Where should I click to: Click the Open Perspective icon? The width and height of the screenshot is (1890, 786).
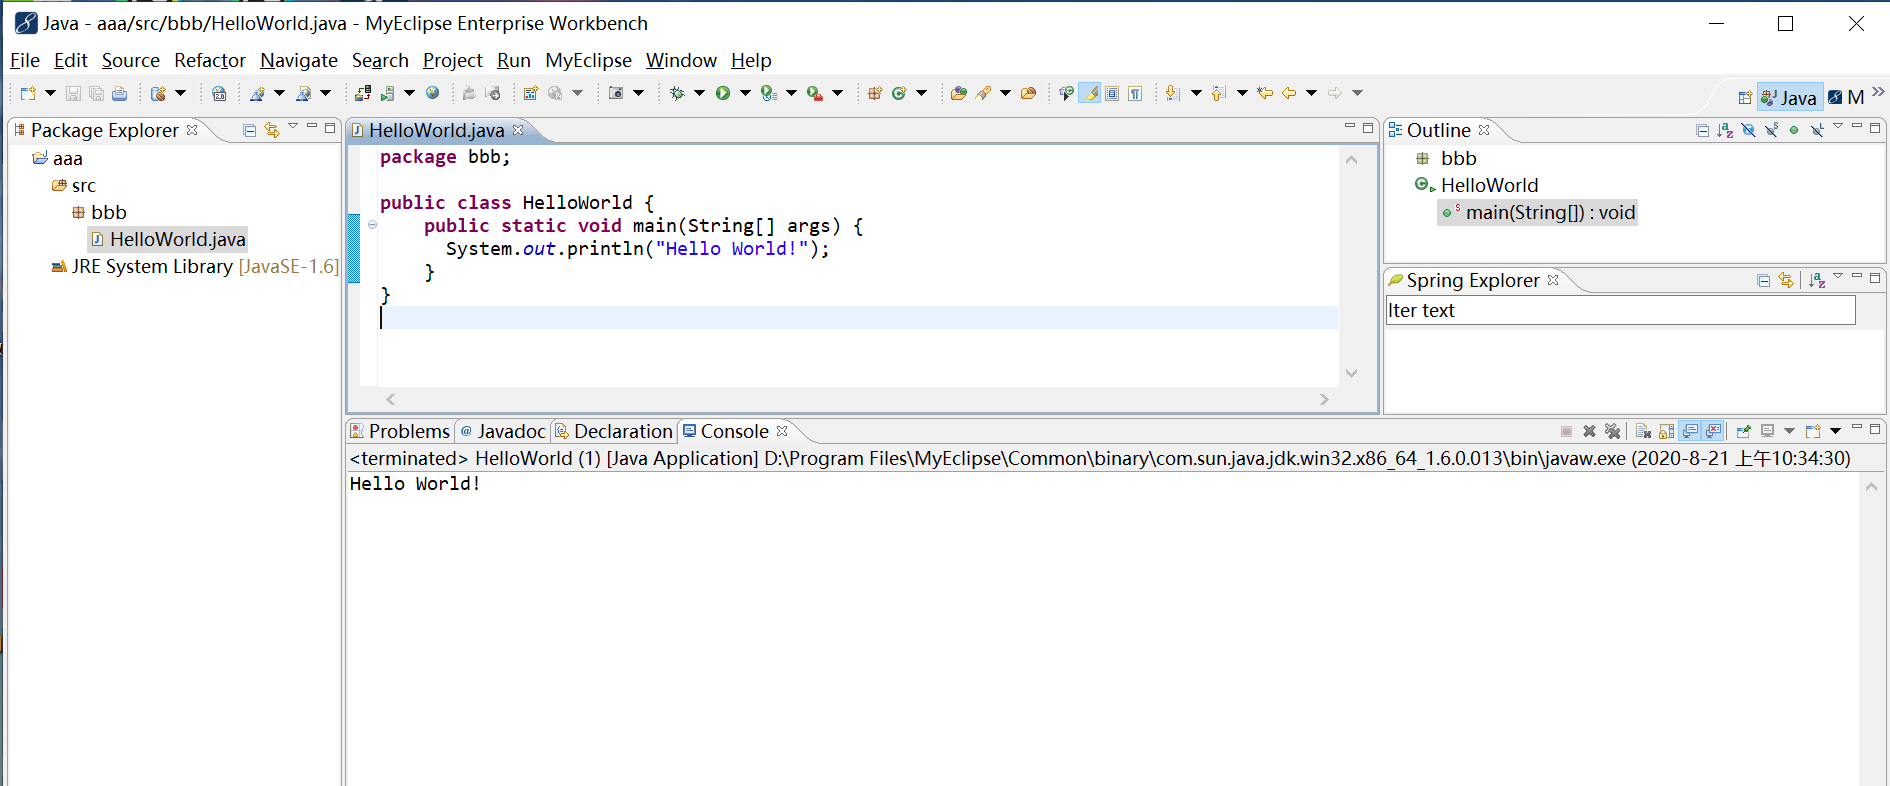point(1745,97)
